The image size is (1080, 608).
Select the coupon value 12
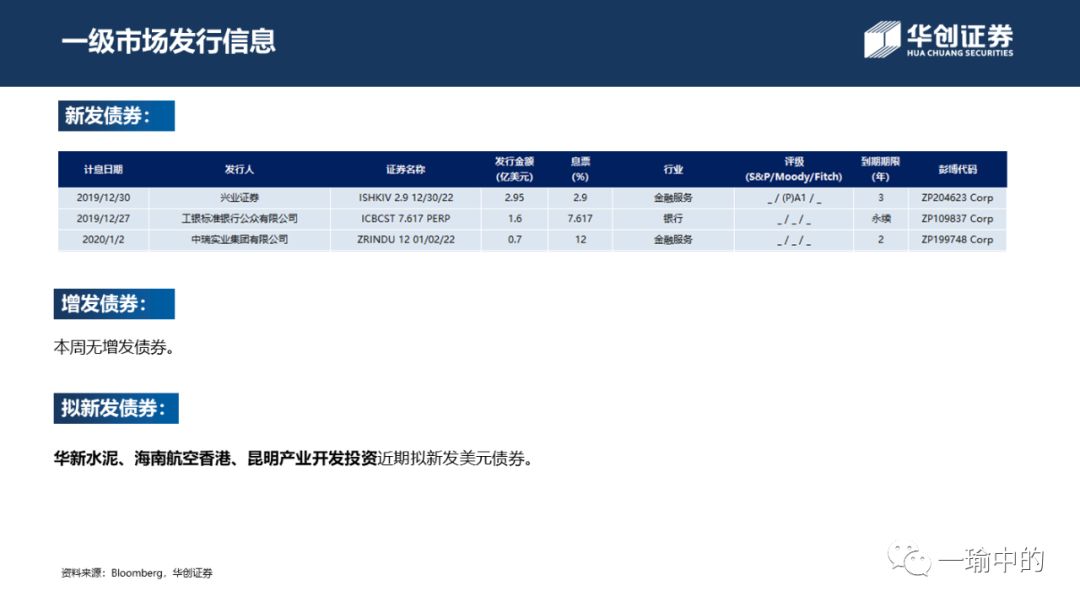click(x=581, y=240)
